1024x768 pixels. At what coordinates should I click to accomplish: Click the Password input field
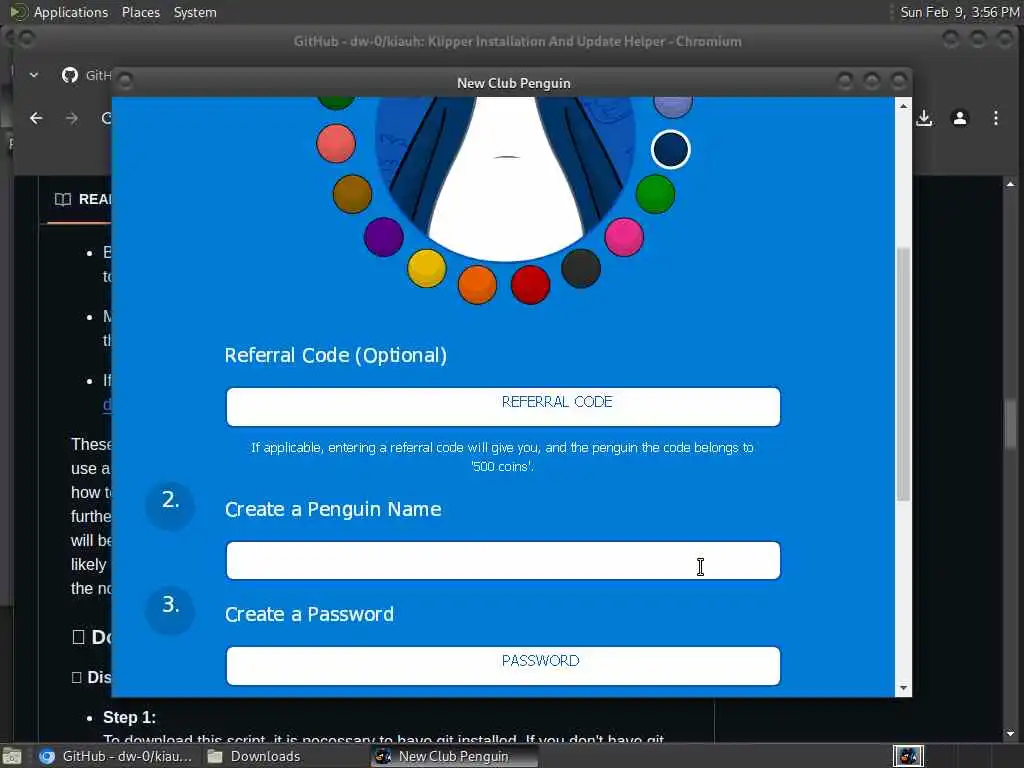point(503,665)
